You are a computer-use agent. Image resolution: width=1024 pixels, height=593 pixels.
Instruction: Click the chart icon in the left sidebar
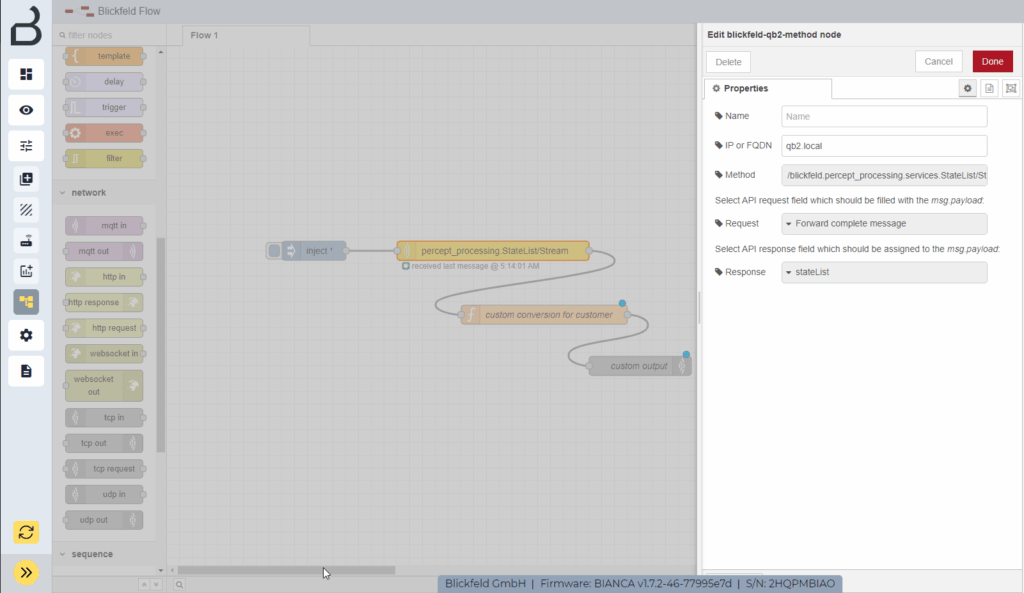tap(26, 270)
